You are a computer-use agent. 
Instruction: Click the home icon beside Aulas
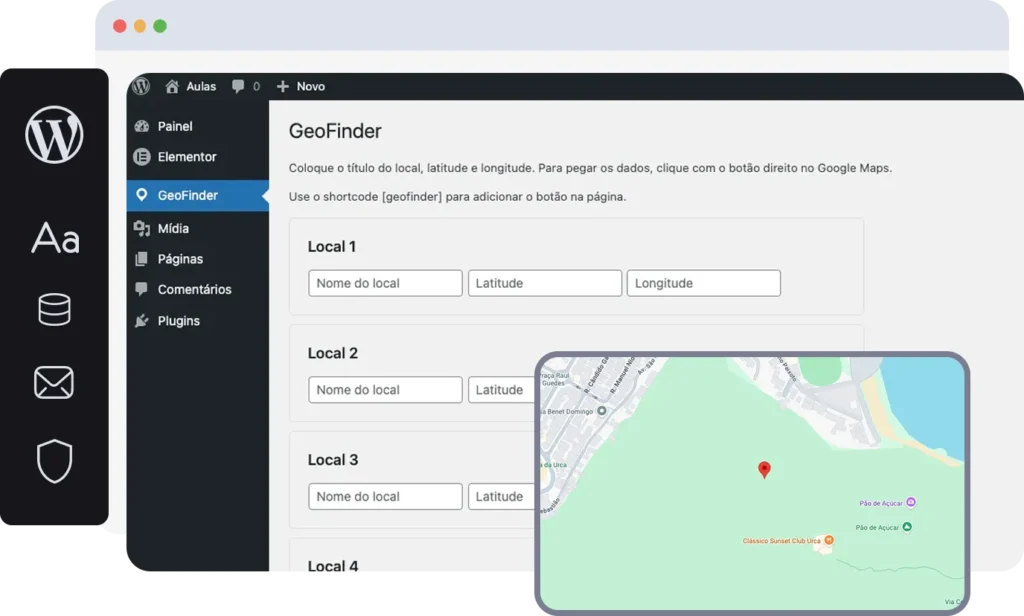point(172,86)
